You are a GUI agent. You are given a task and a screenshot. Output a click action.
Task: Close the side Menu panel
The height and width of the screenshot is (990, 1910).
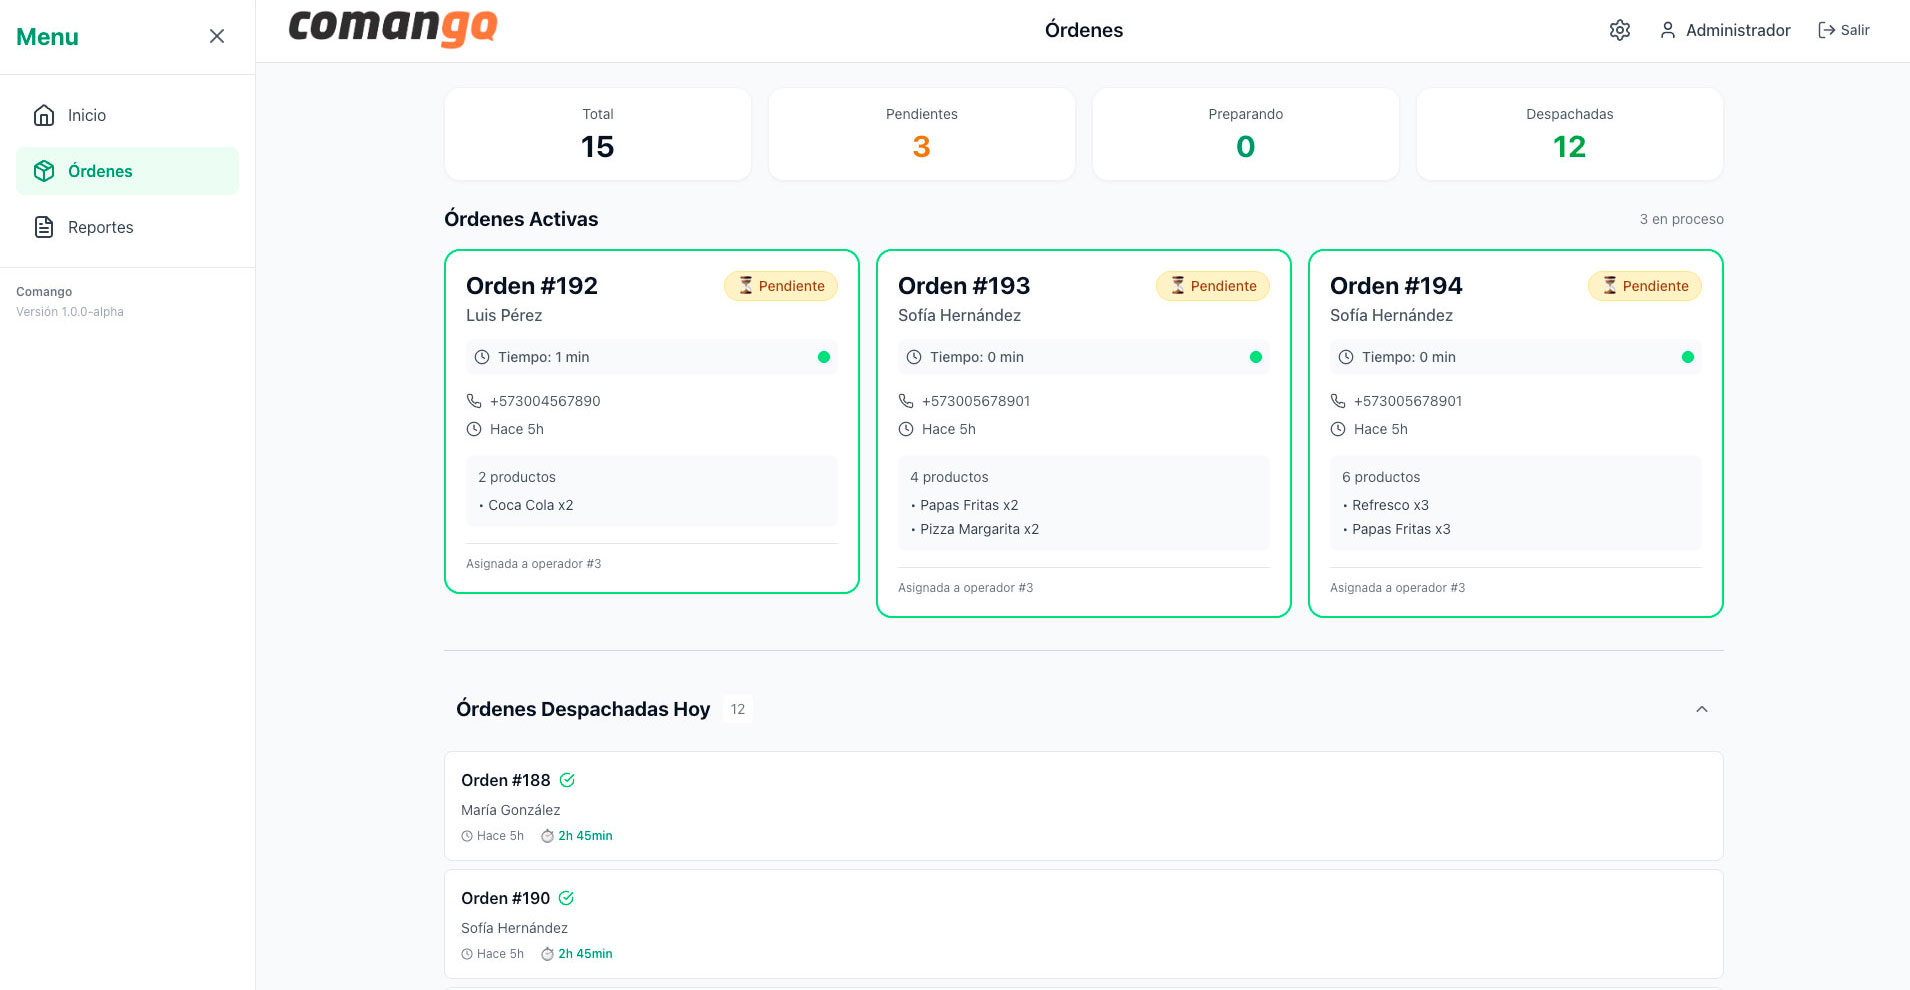[x=216, y=36]
